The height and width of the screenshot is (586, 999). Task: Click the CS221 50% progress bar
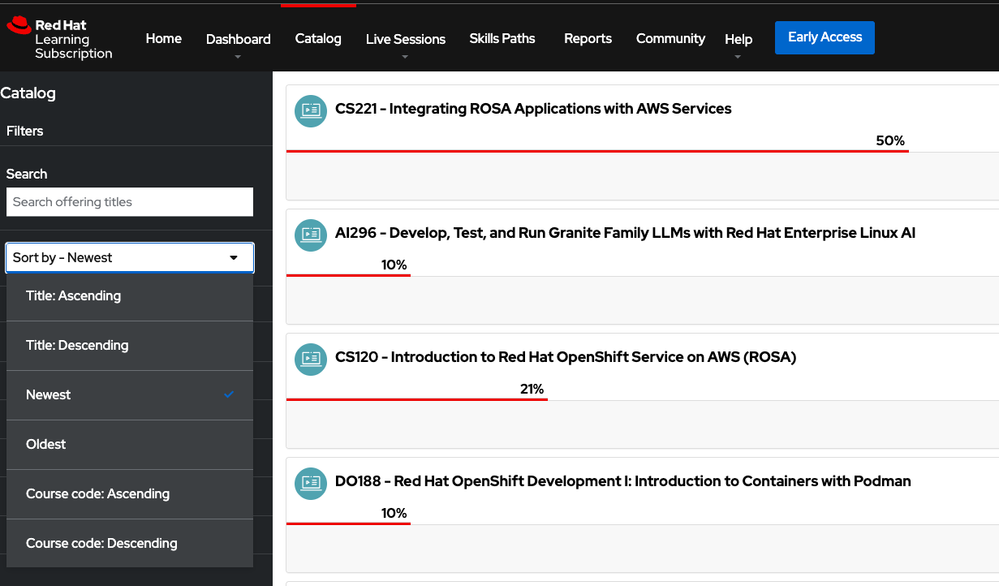coord(596,151)
